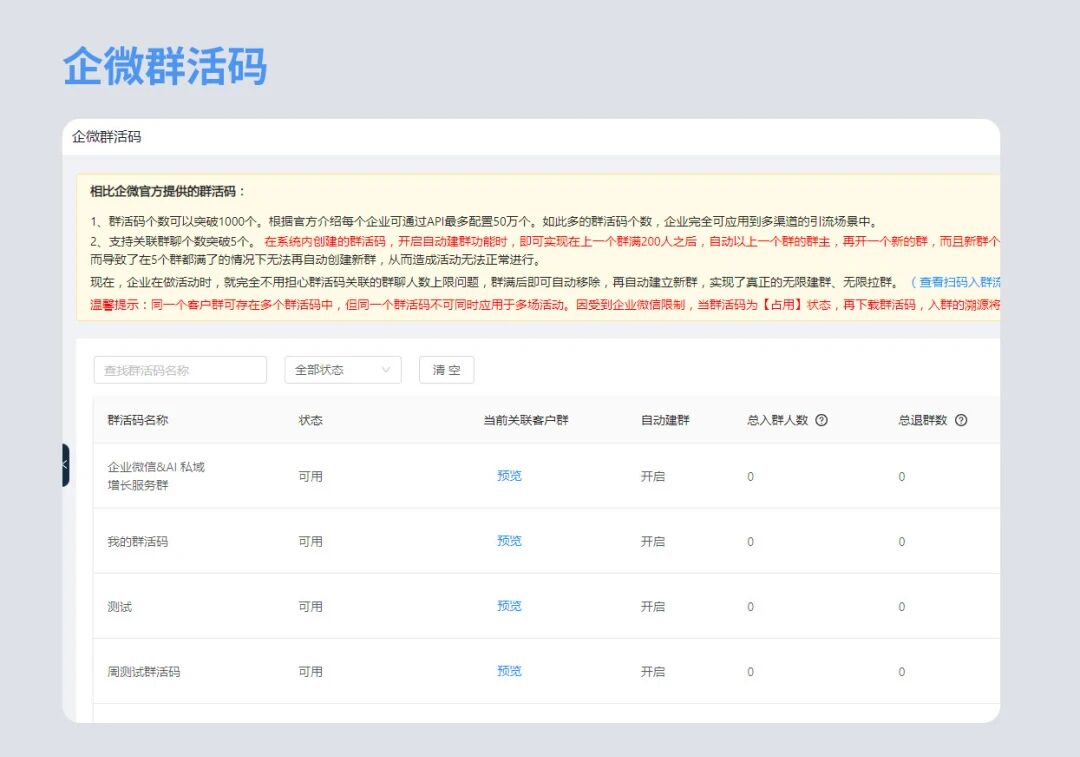The width and height of the screenshot is (1080, 757).
Task: Select the 我的群活码 row name
Action: coord(138,542)
